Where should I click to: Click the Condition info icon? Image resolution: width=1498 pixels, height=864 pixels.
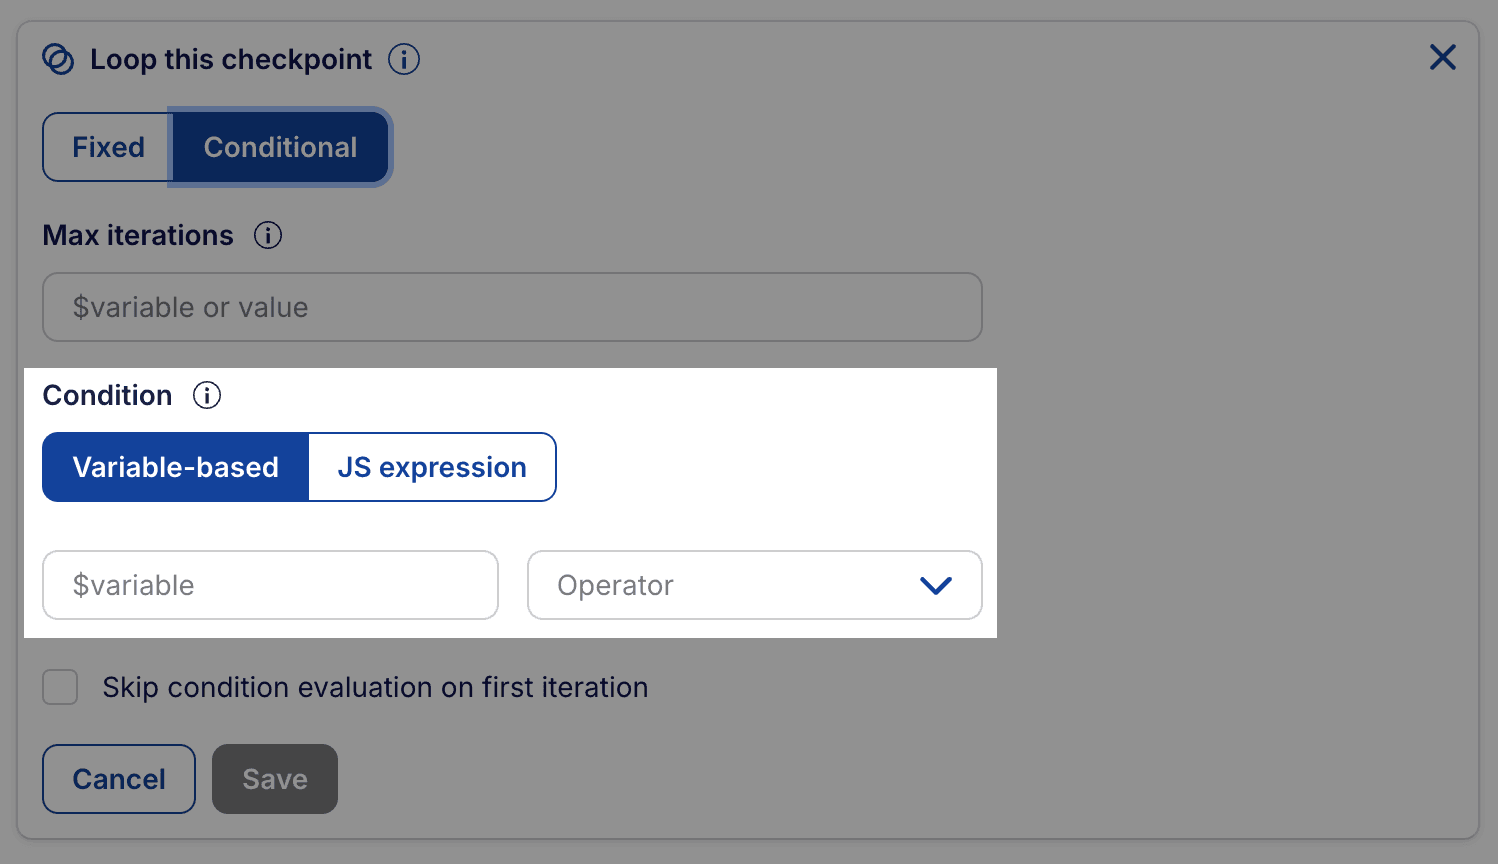(x=206, y=396)
